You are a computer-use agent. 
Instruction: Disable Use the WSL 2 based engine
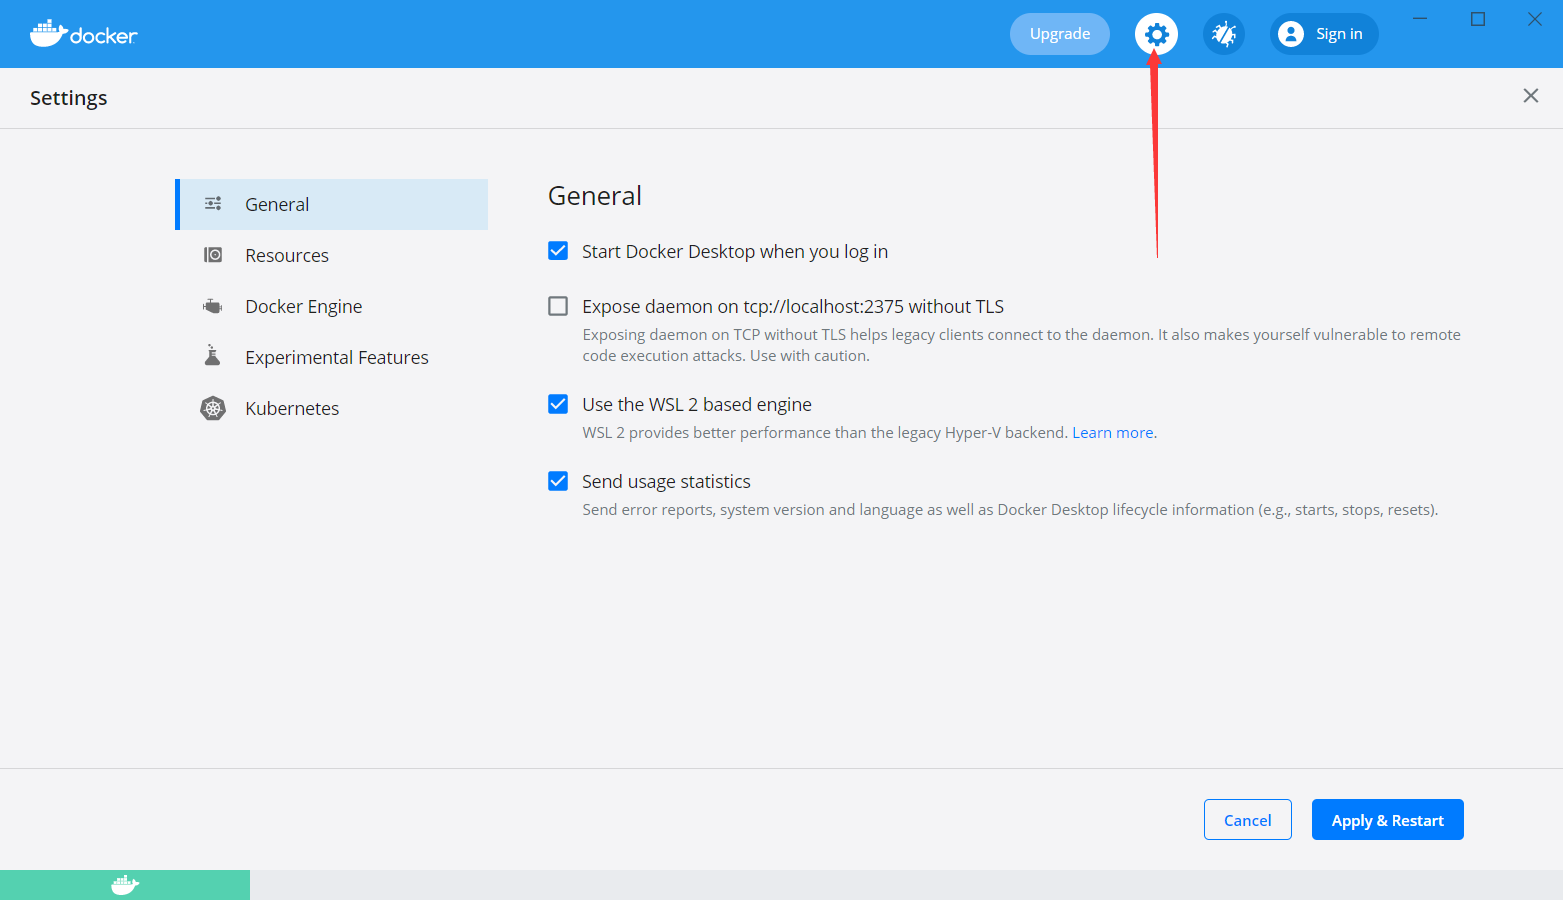[x=558, y=404]
